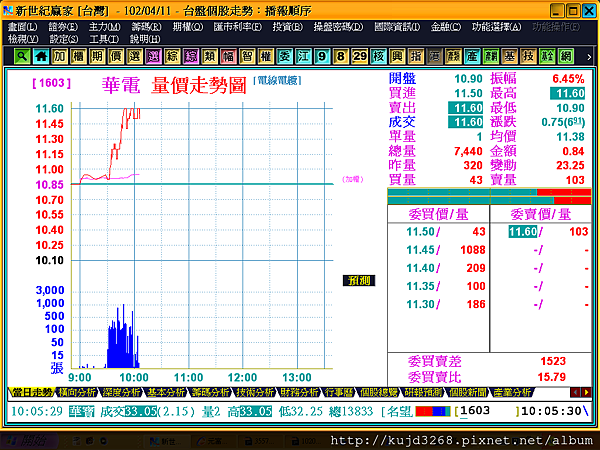Switch to the 個股新聞 tab

point(468,392)
